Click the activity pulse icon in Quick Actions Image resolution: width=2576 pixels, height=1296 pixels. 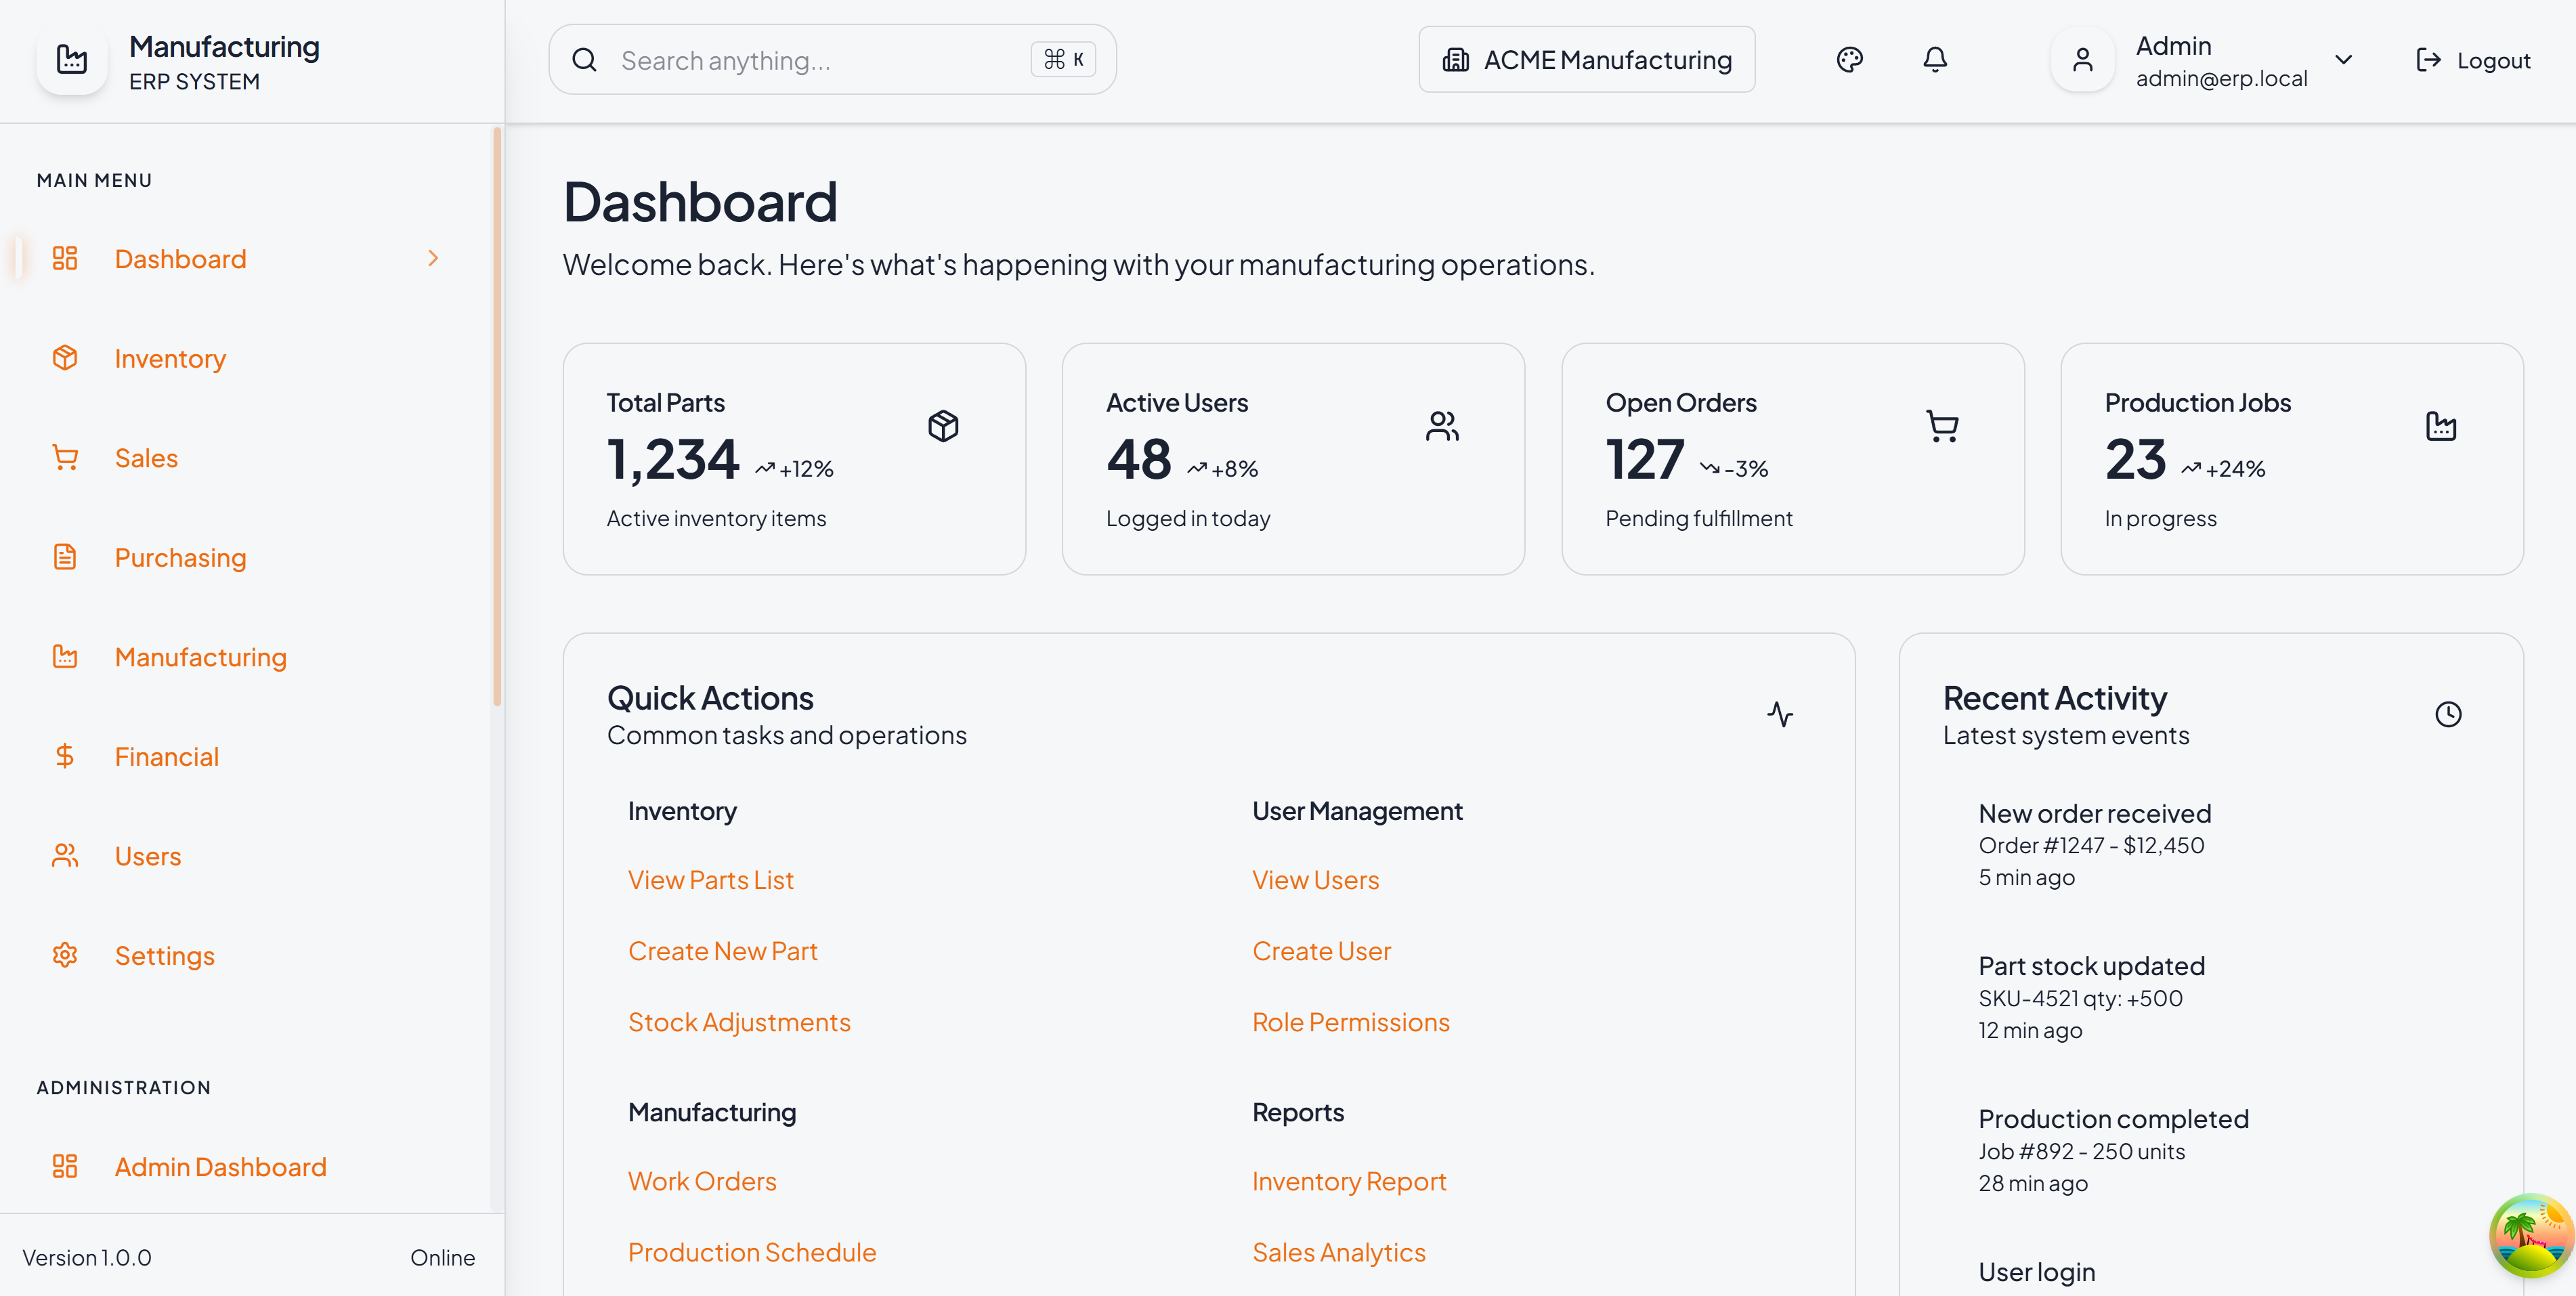(x=1779, y=714)
